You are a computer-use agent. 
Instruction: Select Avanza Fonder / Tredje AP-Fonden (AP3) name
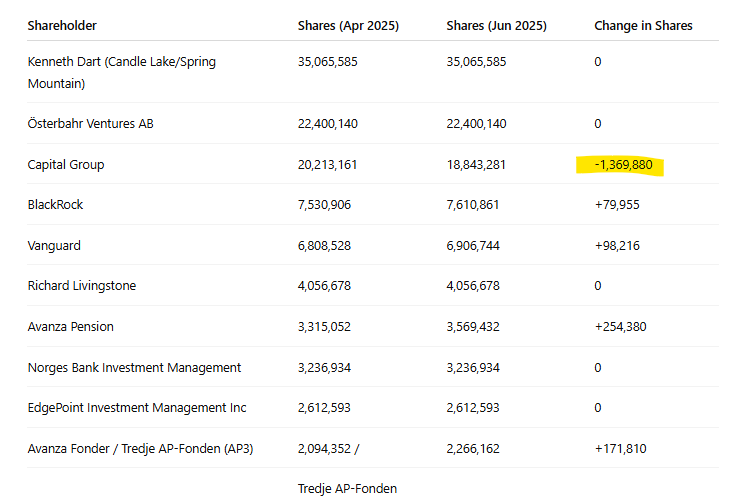pos(141,449)
